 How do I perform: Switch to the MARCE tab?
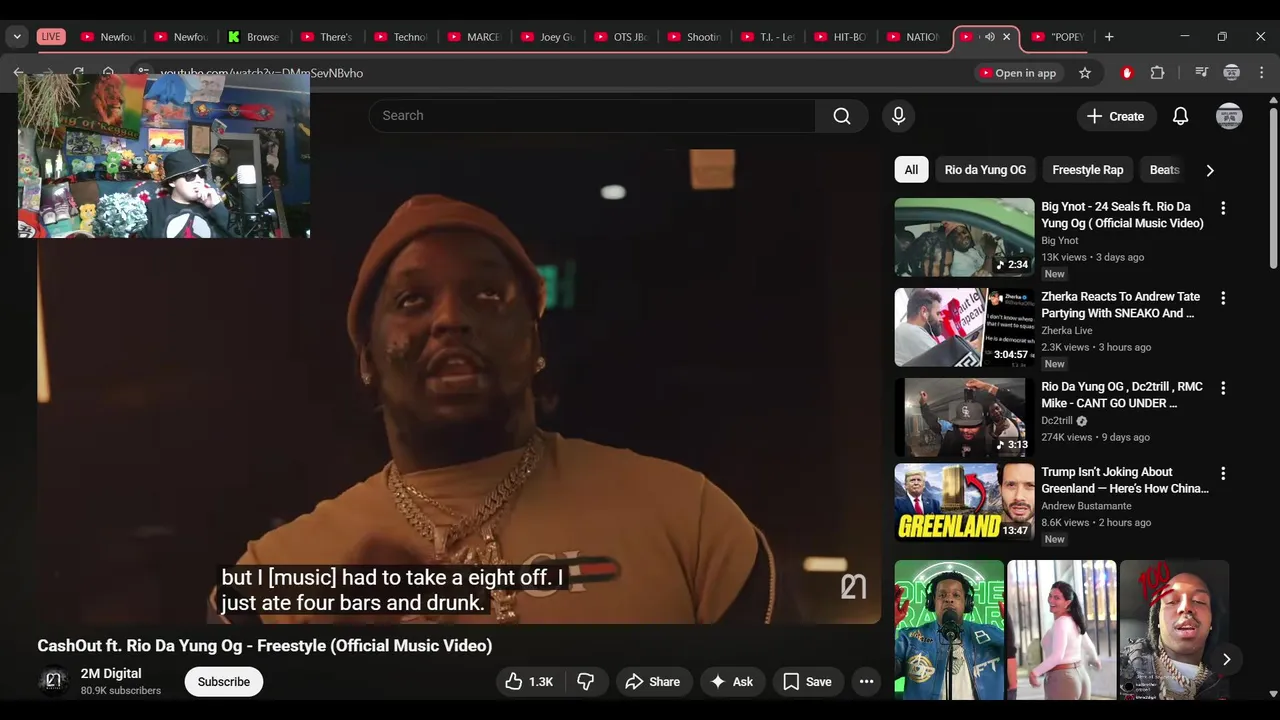click(x=474, y=37)
